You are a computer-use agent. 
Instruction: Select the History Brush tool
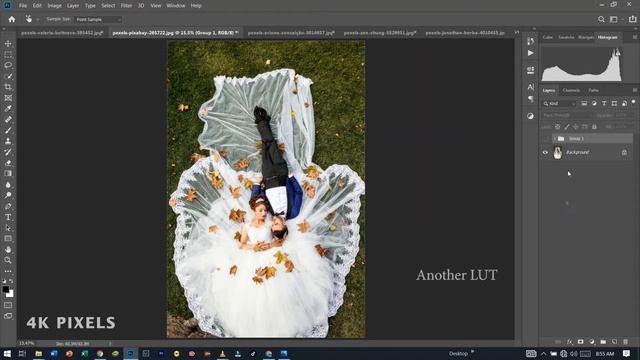[8, 152]
